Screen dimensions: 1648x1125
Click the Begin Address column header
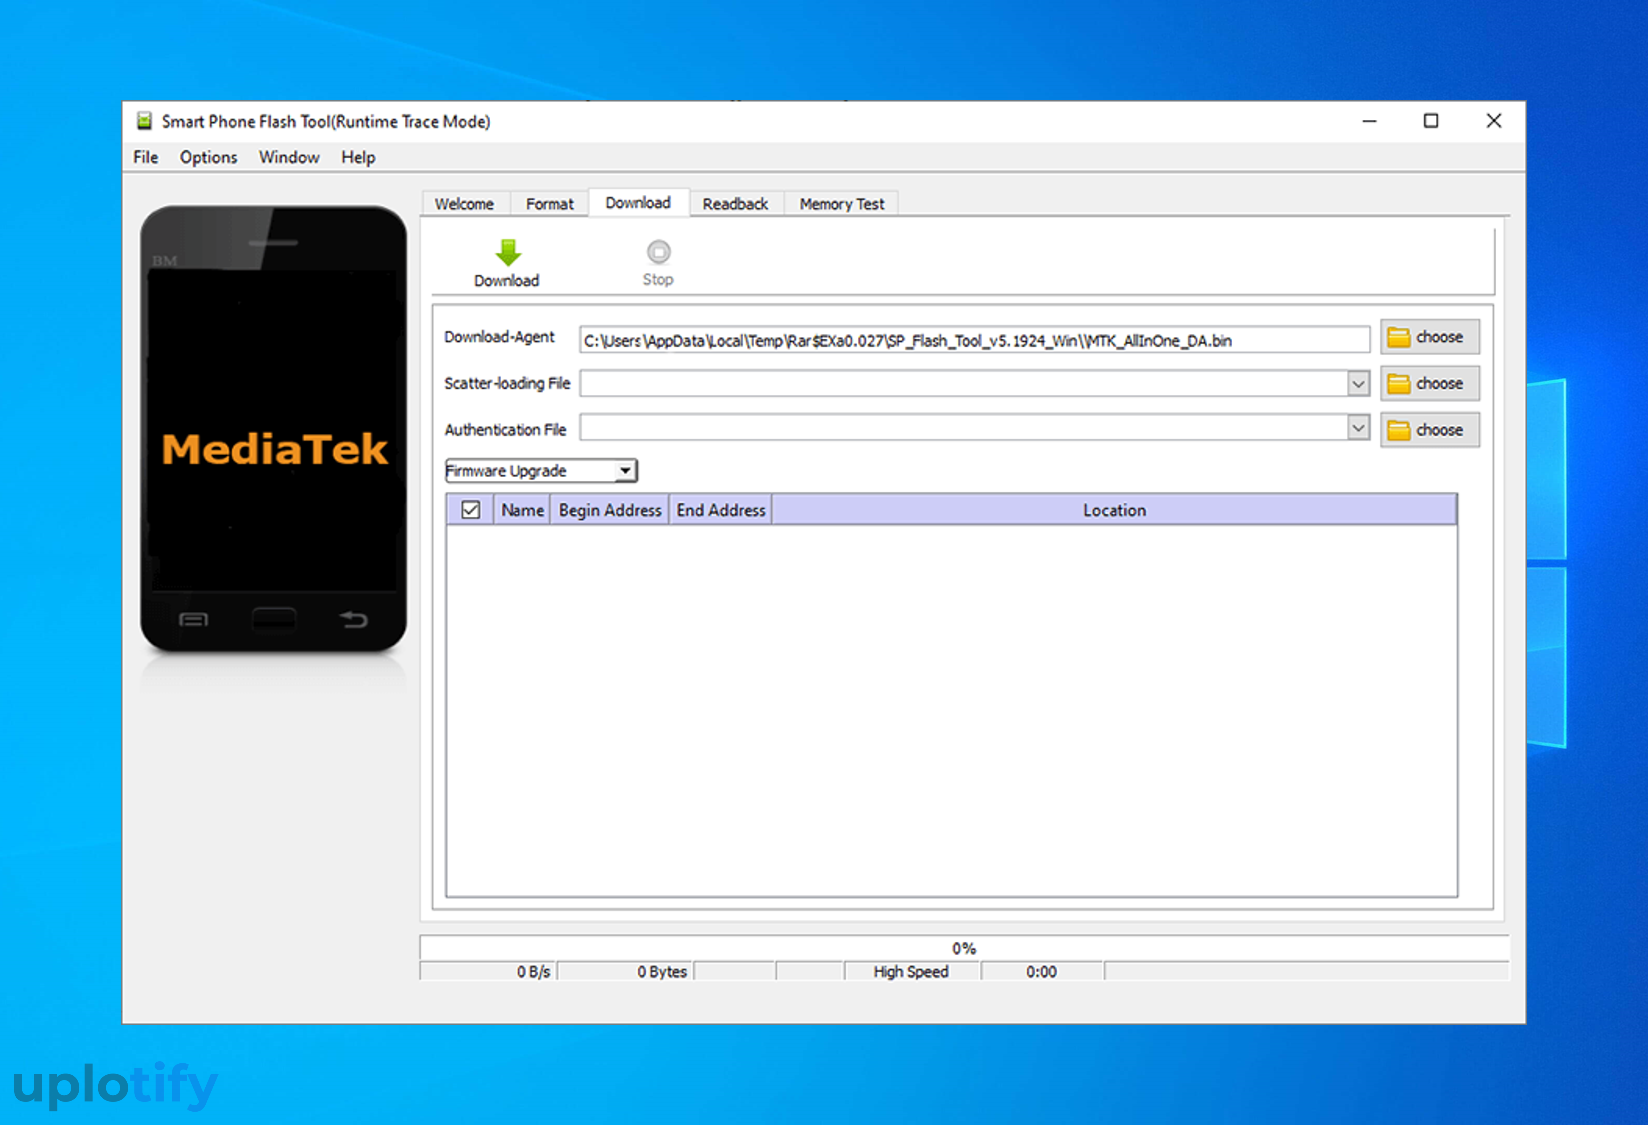609,510
